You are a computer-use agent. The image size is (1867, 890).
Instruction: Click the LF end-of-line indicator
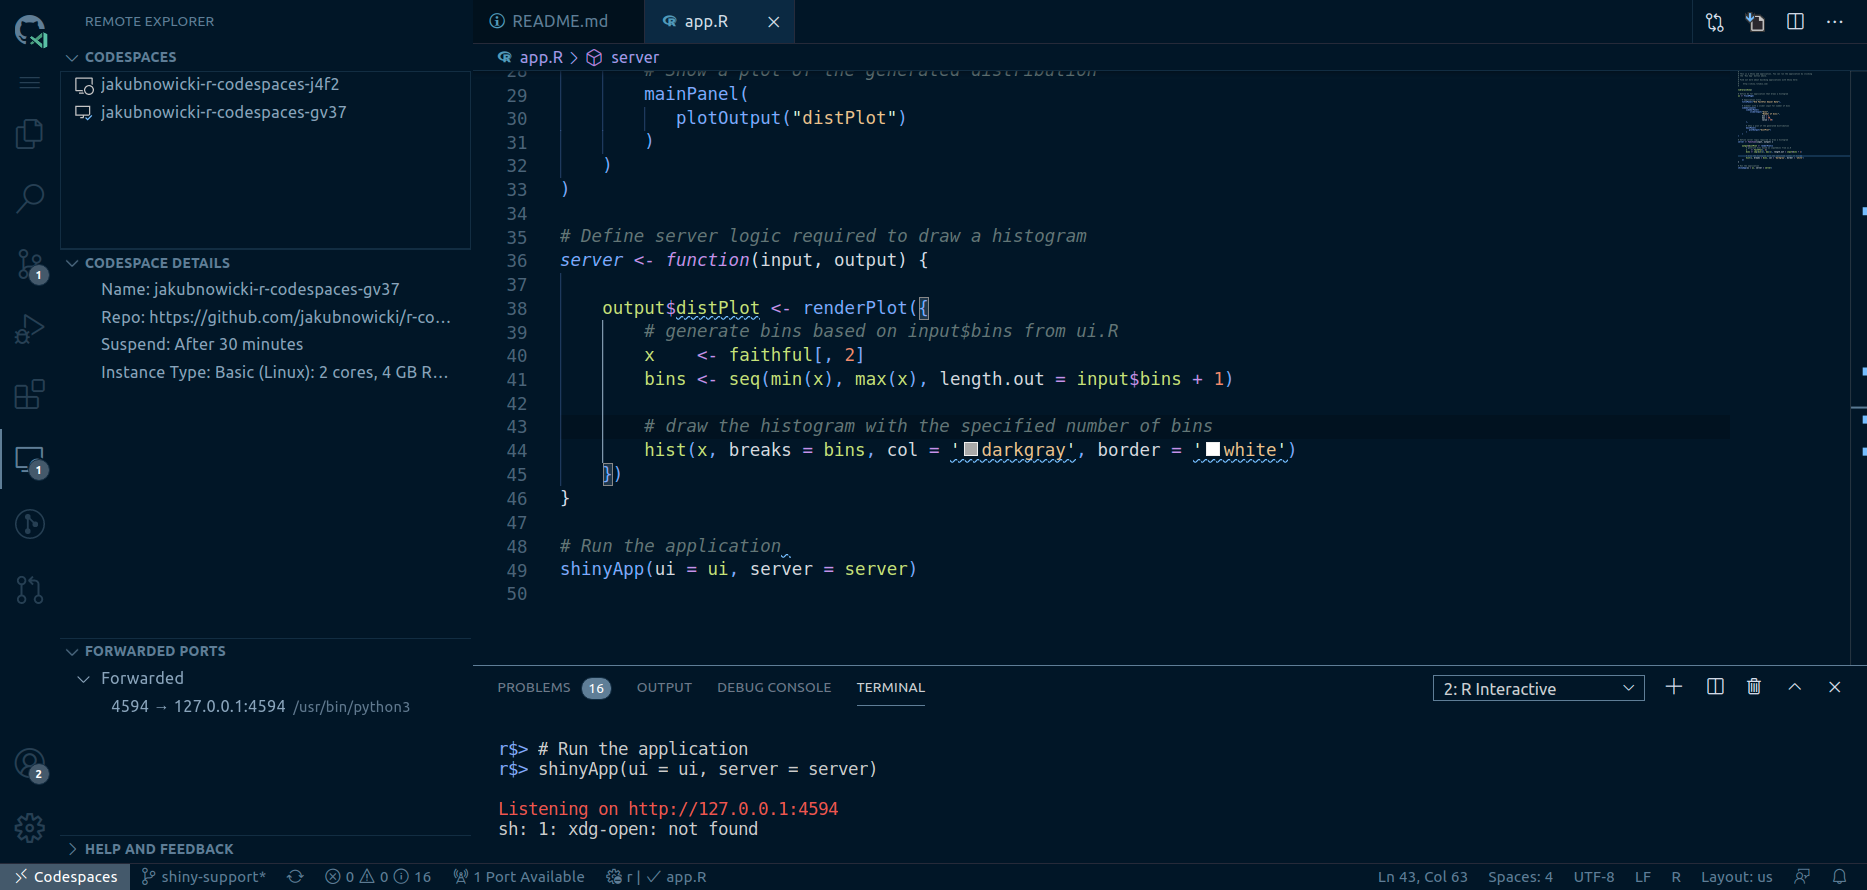tap(1642, 877)
